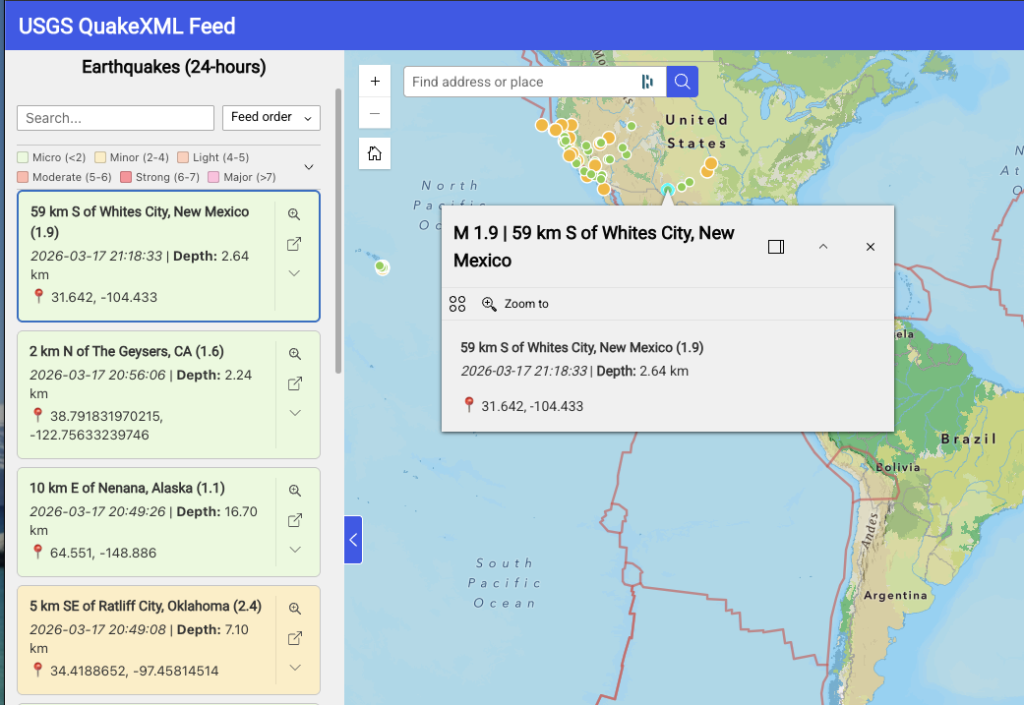The width and height of the screenshot is (1024, 705).
Task: Click the map zoom out minus button
Action: [375, 113]
